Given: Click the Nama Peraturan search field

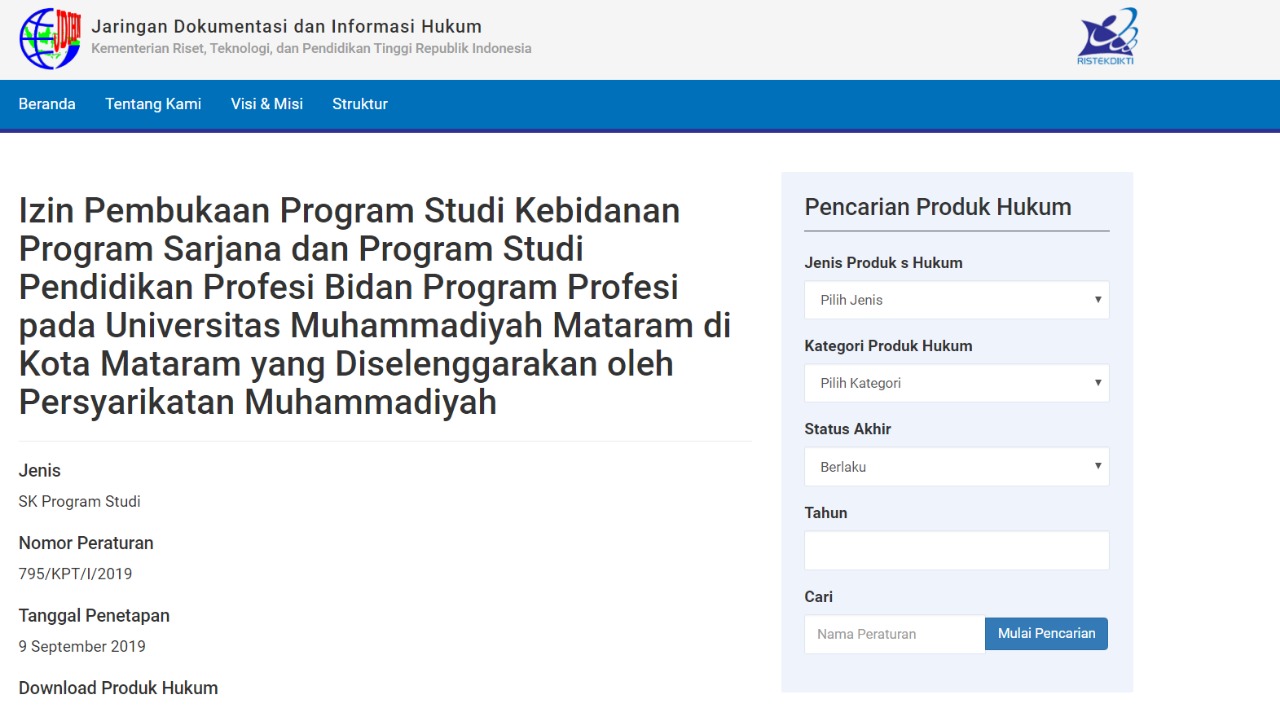Looking at the screenshot, I should click(895, 634).
